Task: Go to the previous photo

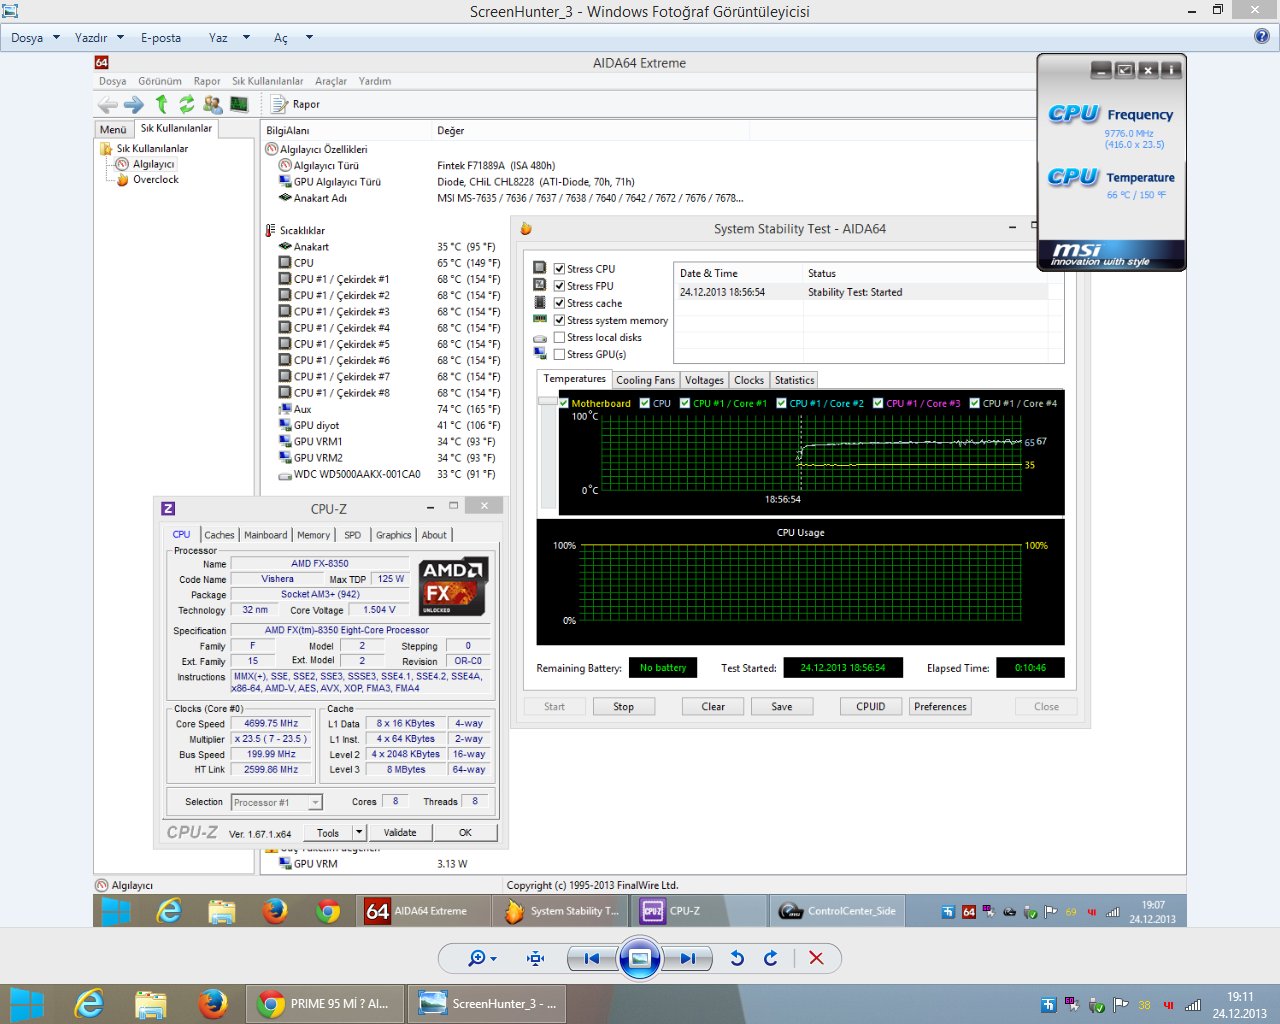Action: [591, 958]
